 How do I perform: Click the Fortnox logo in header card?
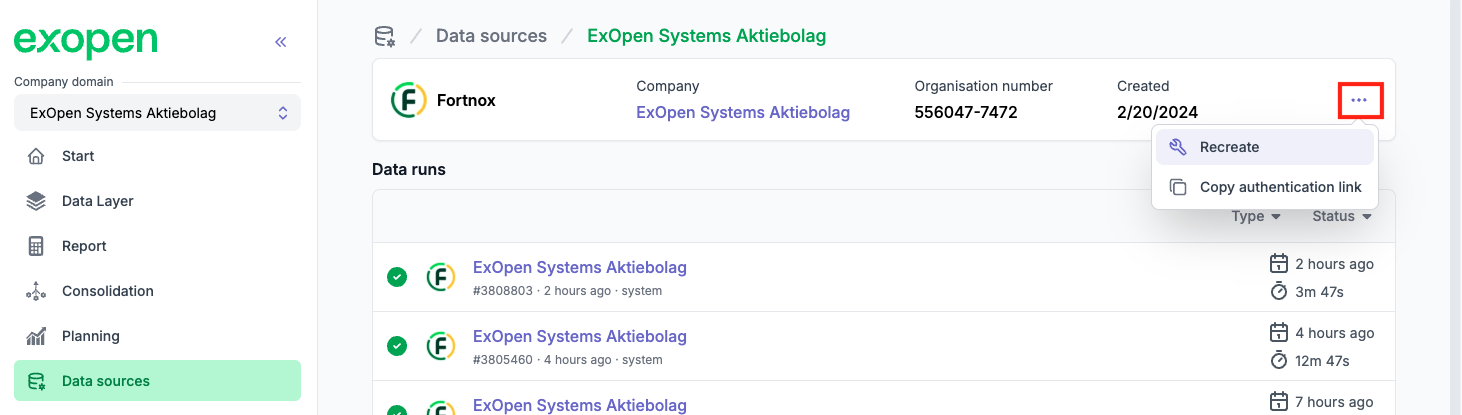408,100
